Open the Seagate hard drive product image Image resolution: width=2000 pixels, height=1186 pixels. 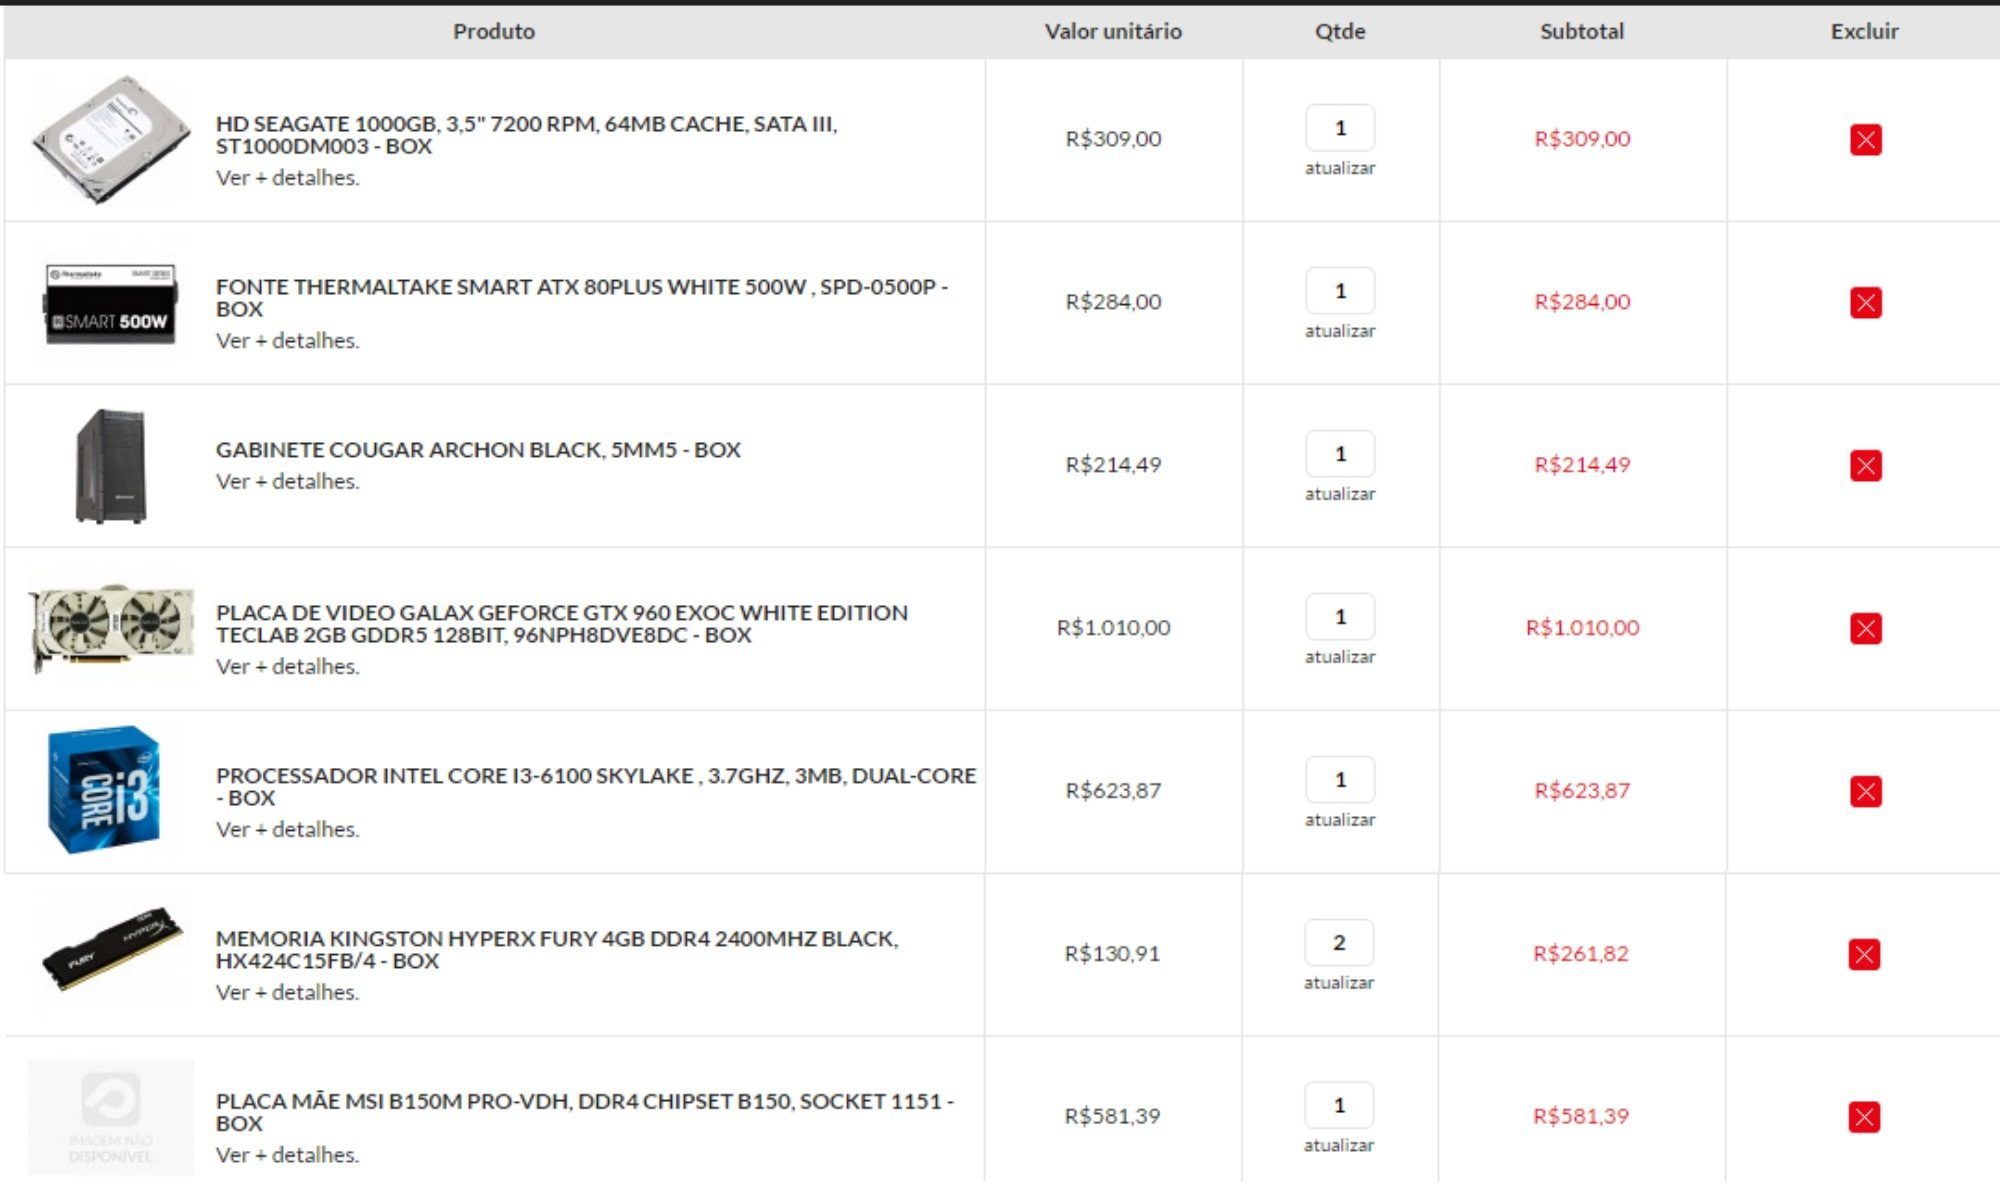pyautogui.click(x=111, y=140)
